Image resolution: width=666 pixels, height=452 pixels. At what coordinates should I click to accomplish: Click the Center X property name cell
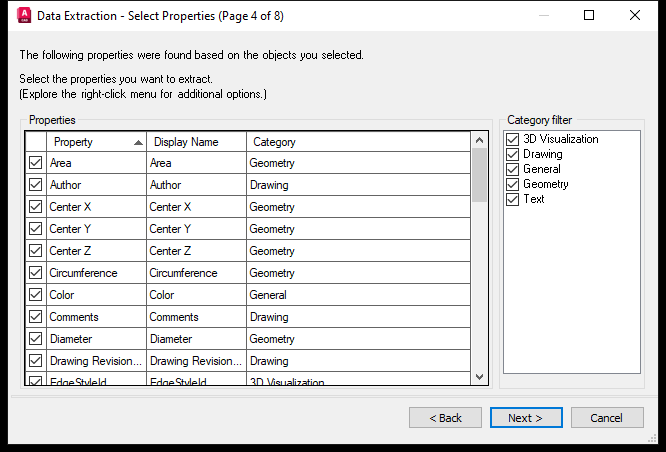click(x=96, y=207)
